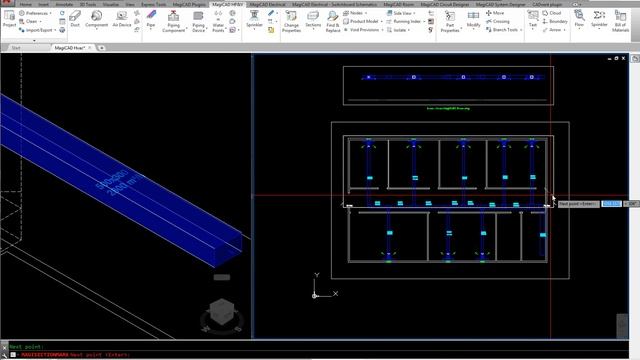The width and height of the screenshot is (640, 360).
Task: Switch to the Insert ribbon tab
Action: [x=43, y=4]
